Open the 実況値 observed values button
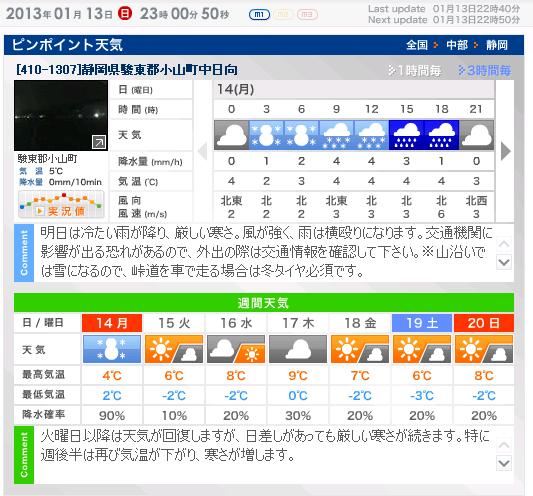Image resolution: width=533 pixels, height=496 pixels. (61, 205)
